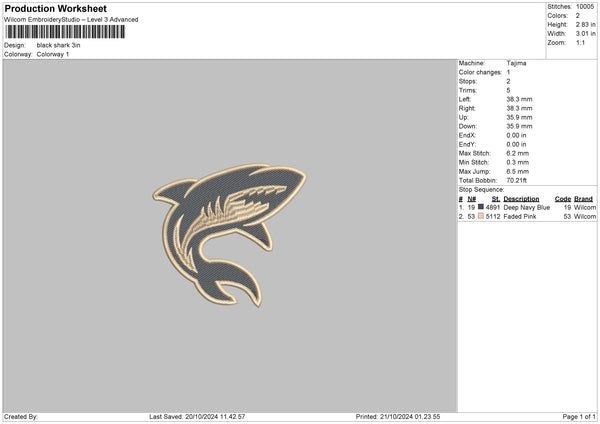Screen dimensions: 600x424
Task: Click the Left value 38.3 mm
Action: pos(519,99)
